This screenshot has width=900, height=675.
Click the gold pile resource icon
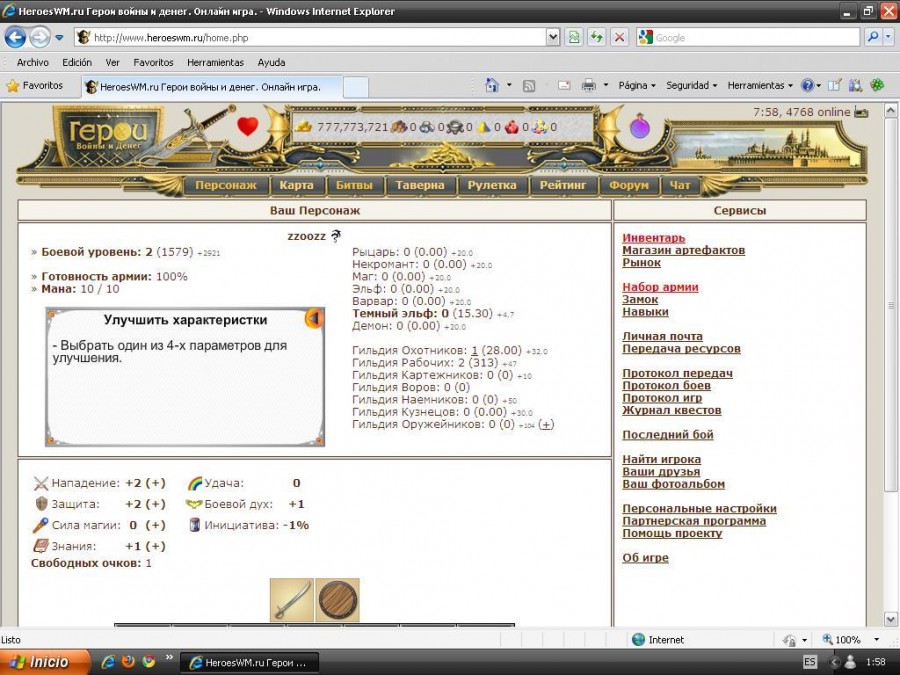tap(304, 127)
